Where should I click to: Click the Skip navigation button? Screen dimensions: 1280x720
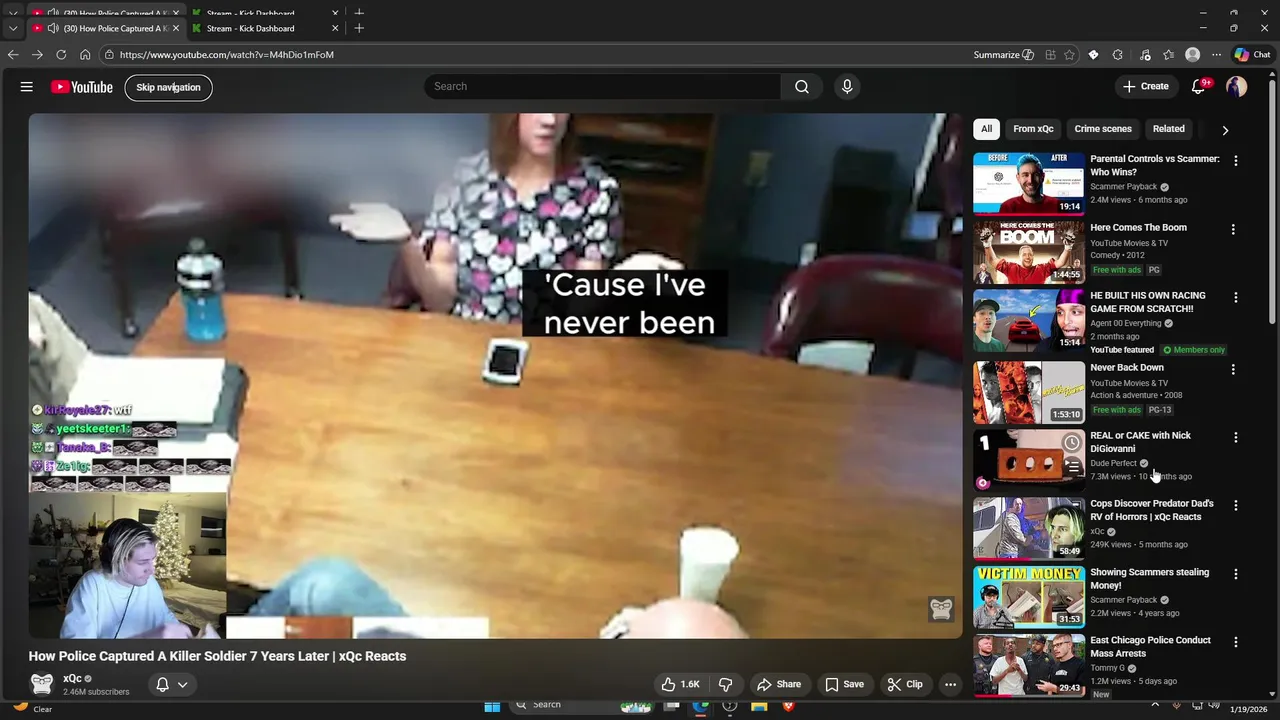pos(168,87)
